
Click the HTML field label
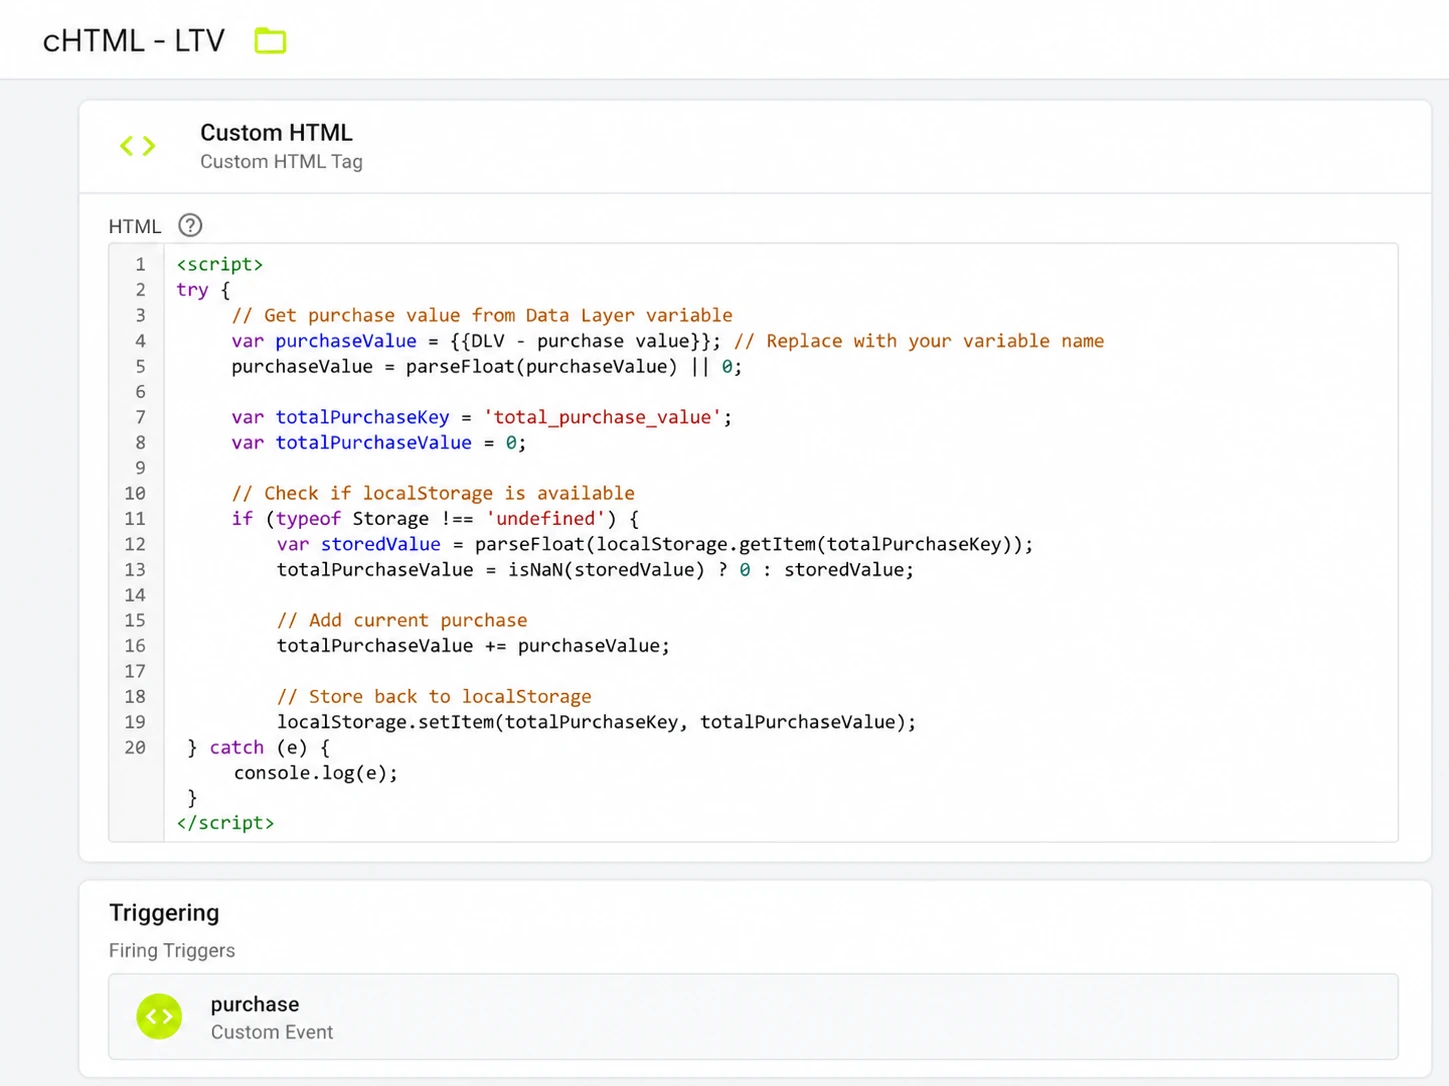coord(135,226)
